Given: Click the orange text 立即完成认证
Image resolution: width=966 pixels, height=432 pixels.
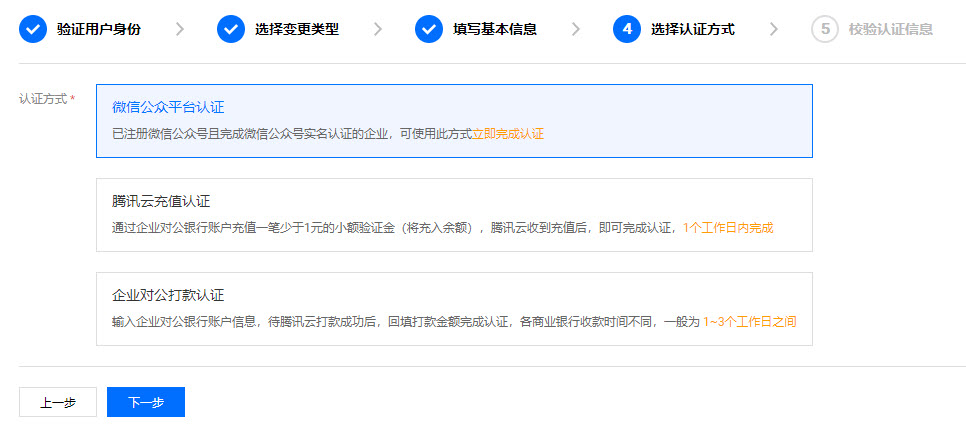Looking at the screenshot, I should point(508,134).
